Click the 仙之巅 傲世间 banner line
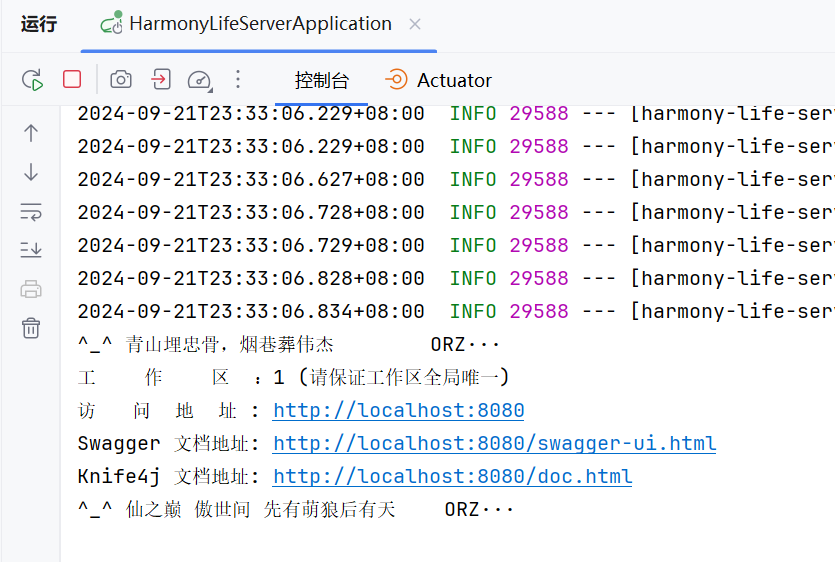Screen dimensions: 835x562 296,510
